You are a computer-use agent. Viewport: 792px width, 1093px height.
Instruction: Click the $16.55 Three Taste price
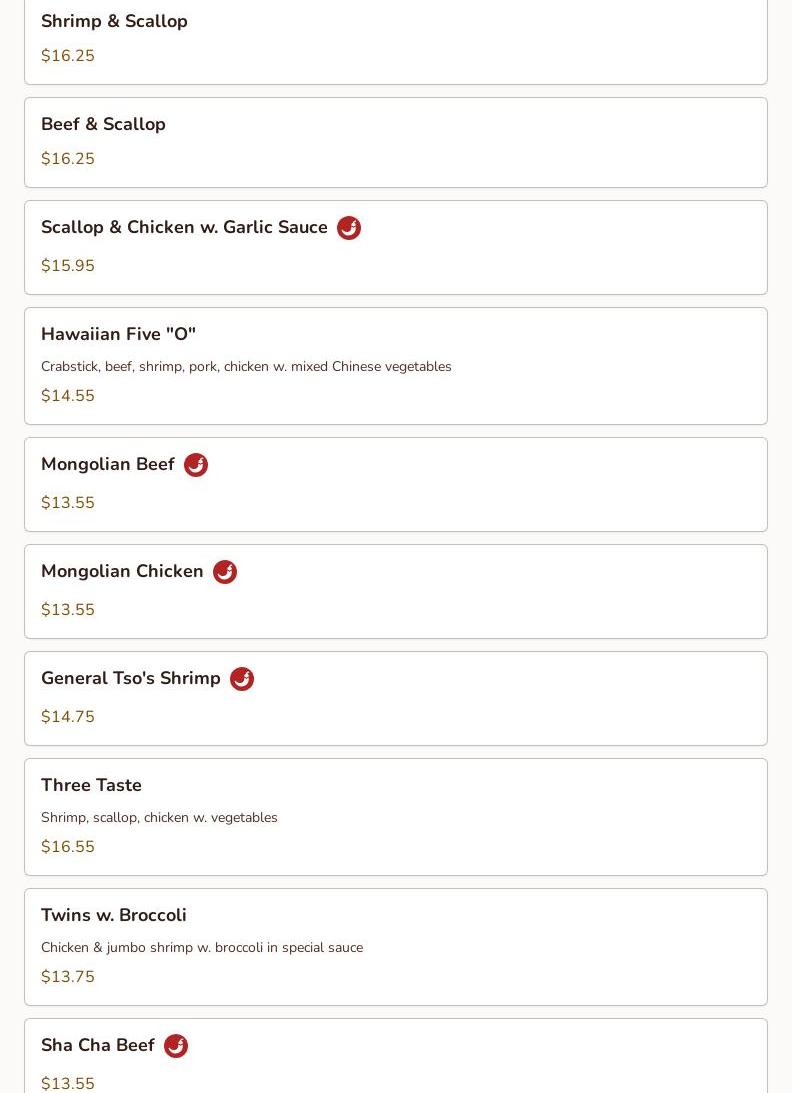(x=68, y=847)
